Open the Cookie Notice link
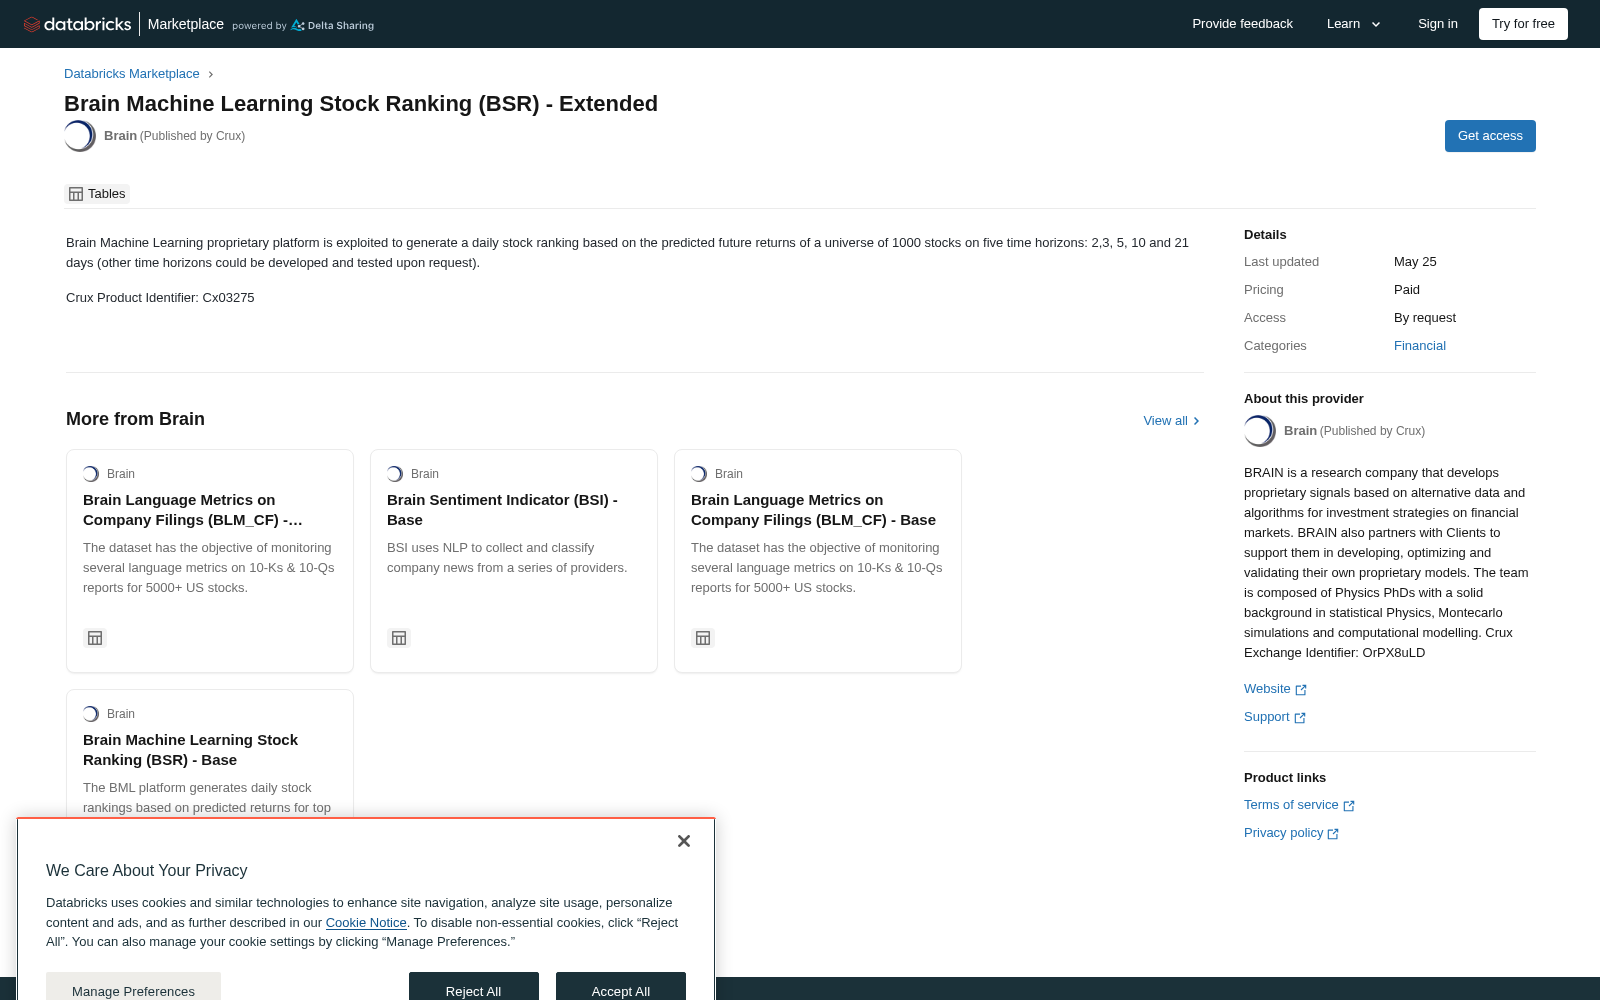Screen dimensions: 1600x1000 tap(366, 923)
